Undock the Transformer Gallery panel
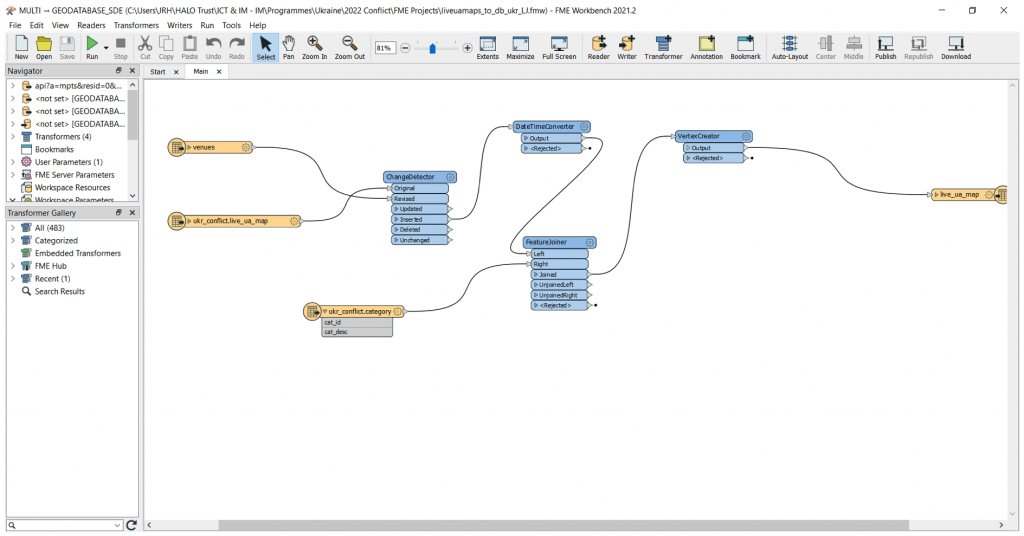The height and width of the screenshot is (536, 1024). [119, 213]
